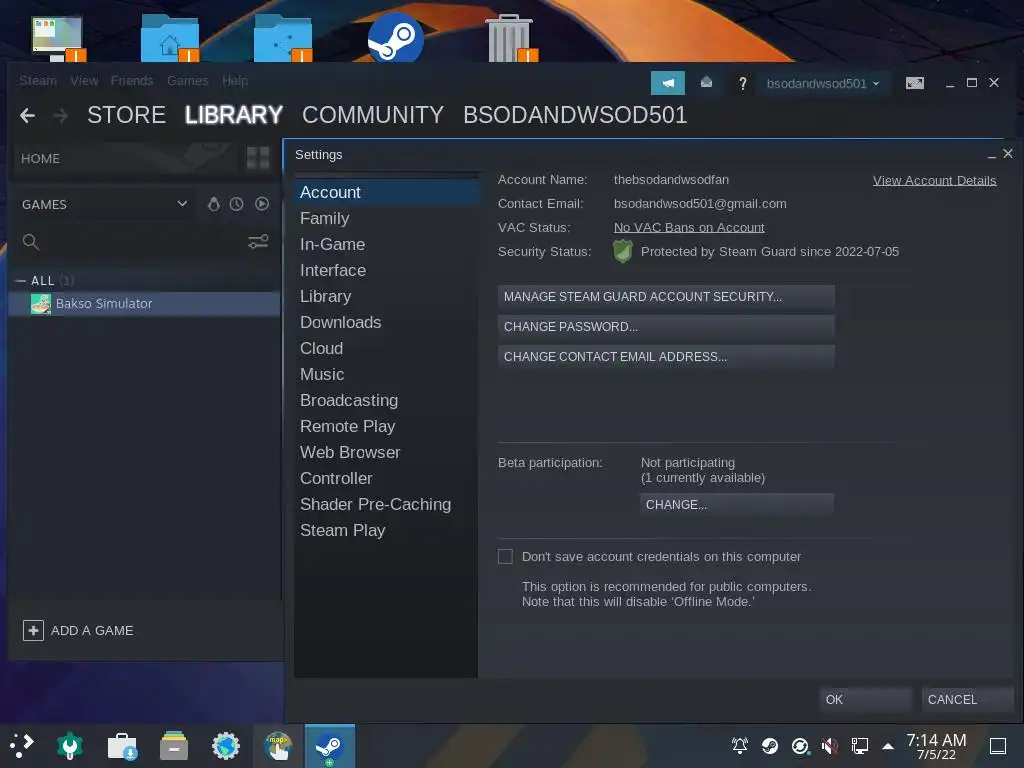Image resolution: width=1024 pixels, height=768 pixels.
Task: Click the display configuration tray icon
Action: (859, 746)
